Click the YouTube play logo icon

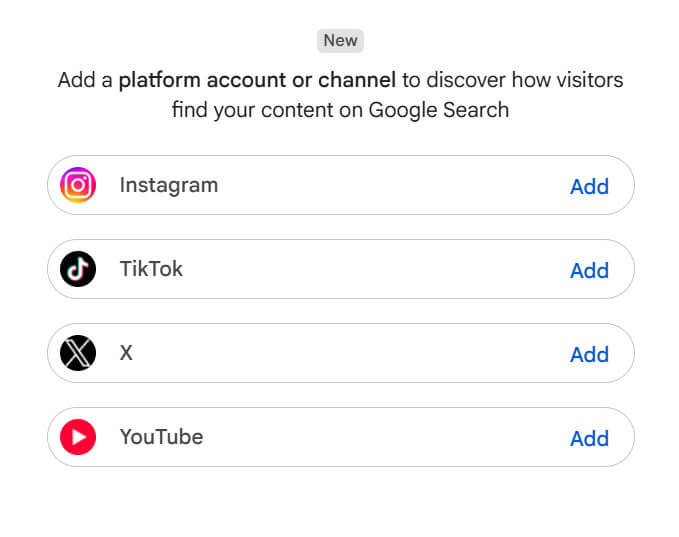click(x=78, y=437)
